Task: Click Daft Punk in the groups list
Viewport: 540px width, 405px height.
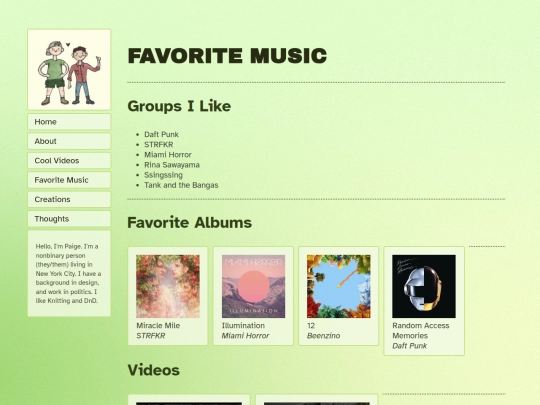Action: tap(161, 134)
